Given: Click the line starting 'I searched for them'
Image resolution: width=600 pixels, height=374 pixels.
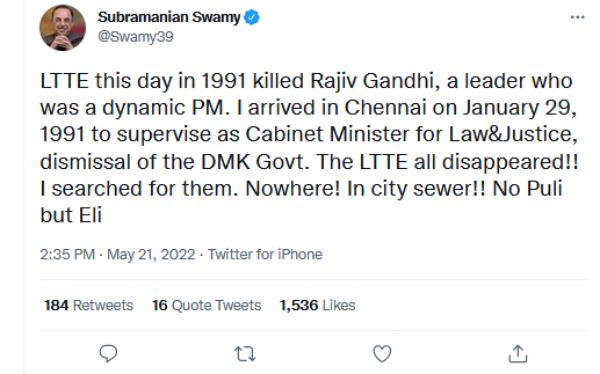Looking at the screenshot, I should 301,188.
